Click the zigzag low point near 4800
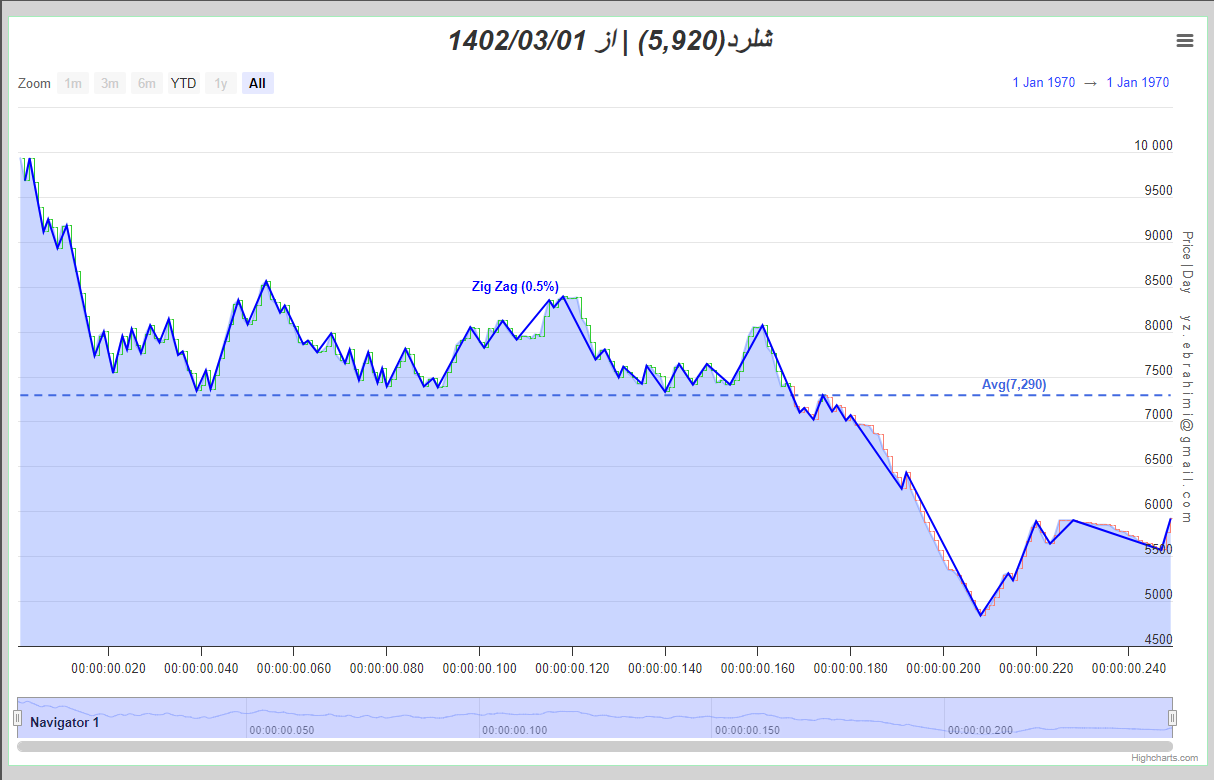The width and height of the screenshot is (1214, 780). point(981,614)
